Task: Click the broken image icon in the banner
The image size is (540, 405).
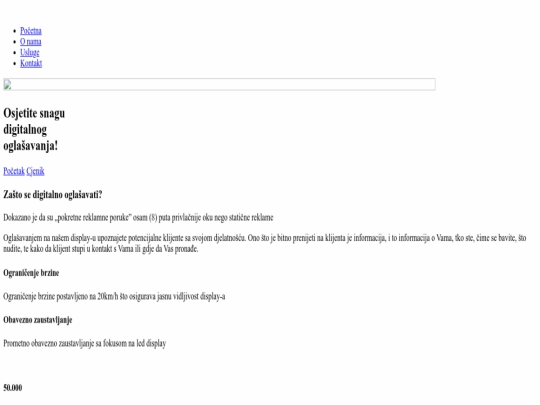Action: [x=8, y=84]
